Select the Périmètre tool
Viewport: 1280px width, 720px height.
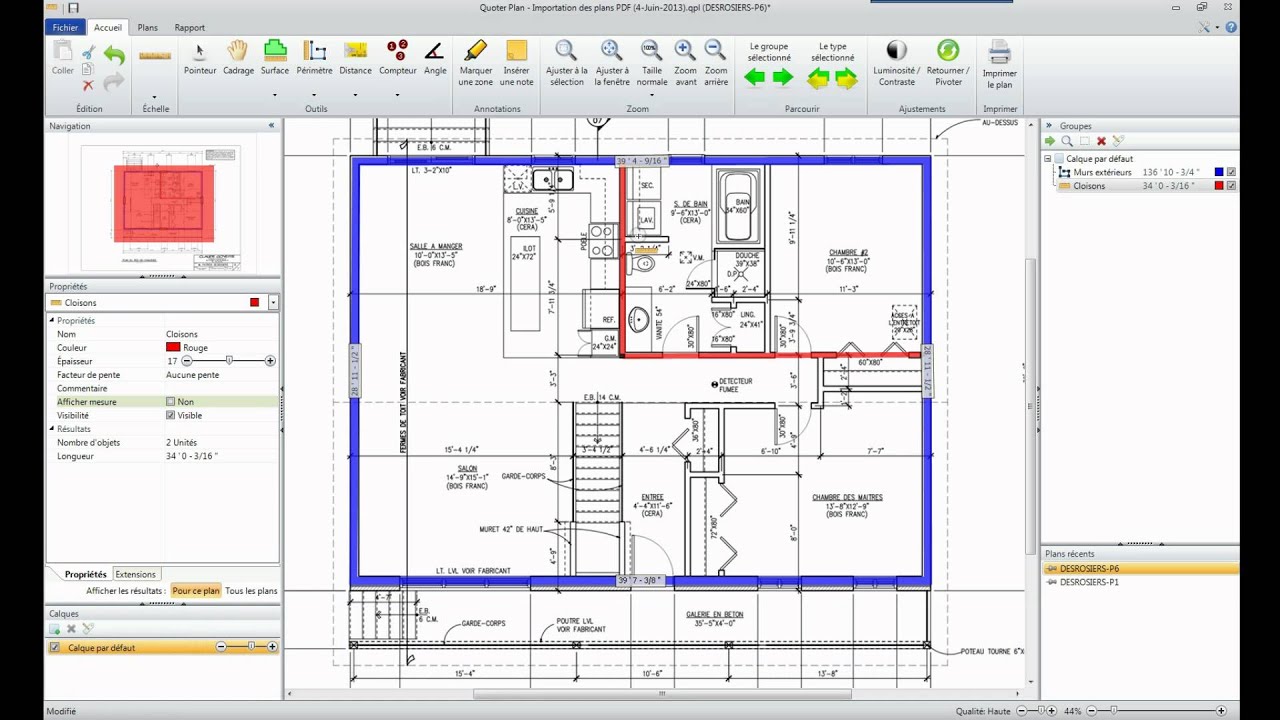(314, 58)
